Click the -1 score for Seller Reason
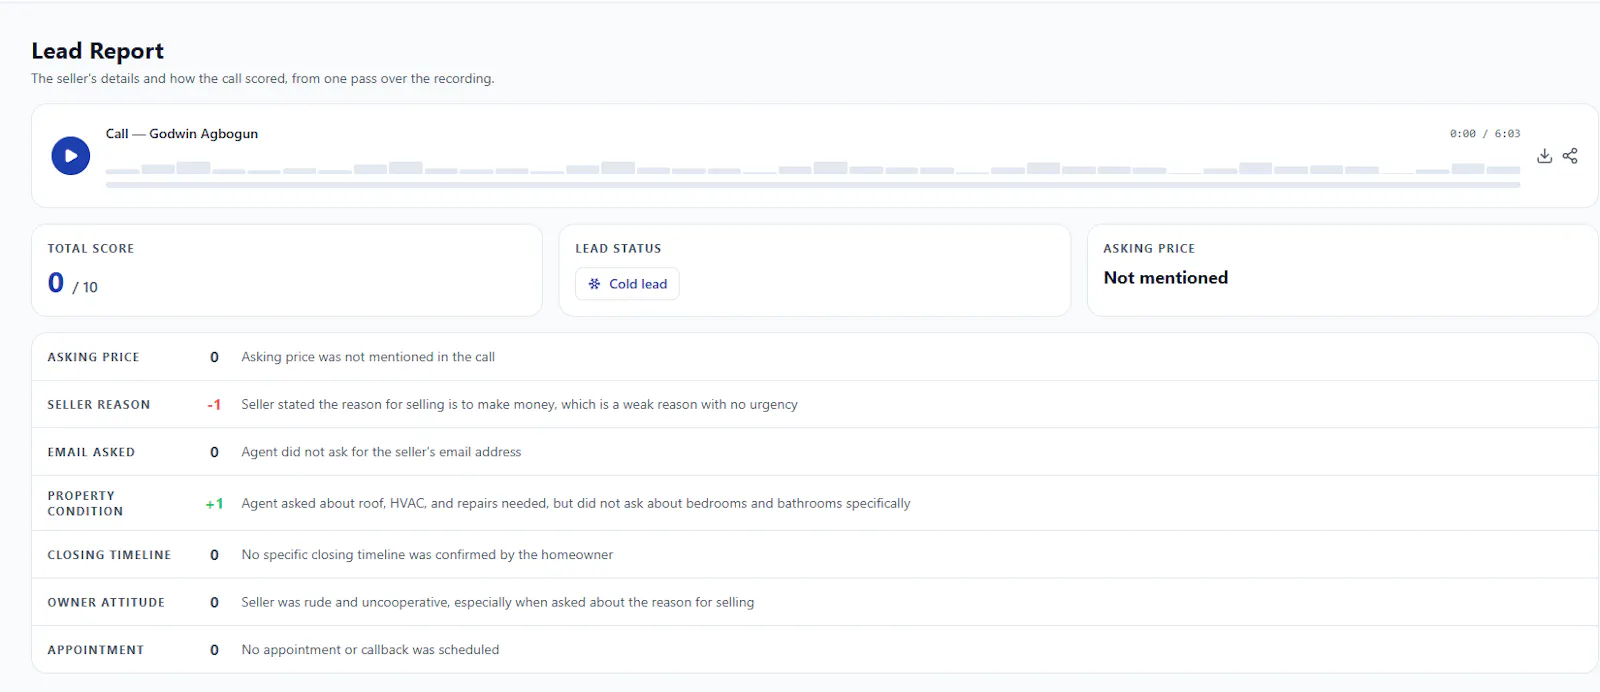Screen dimensions: 1600x692 coord(214,405)
